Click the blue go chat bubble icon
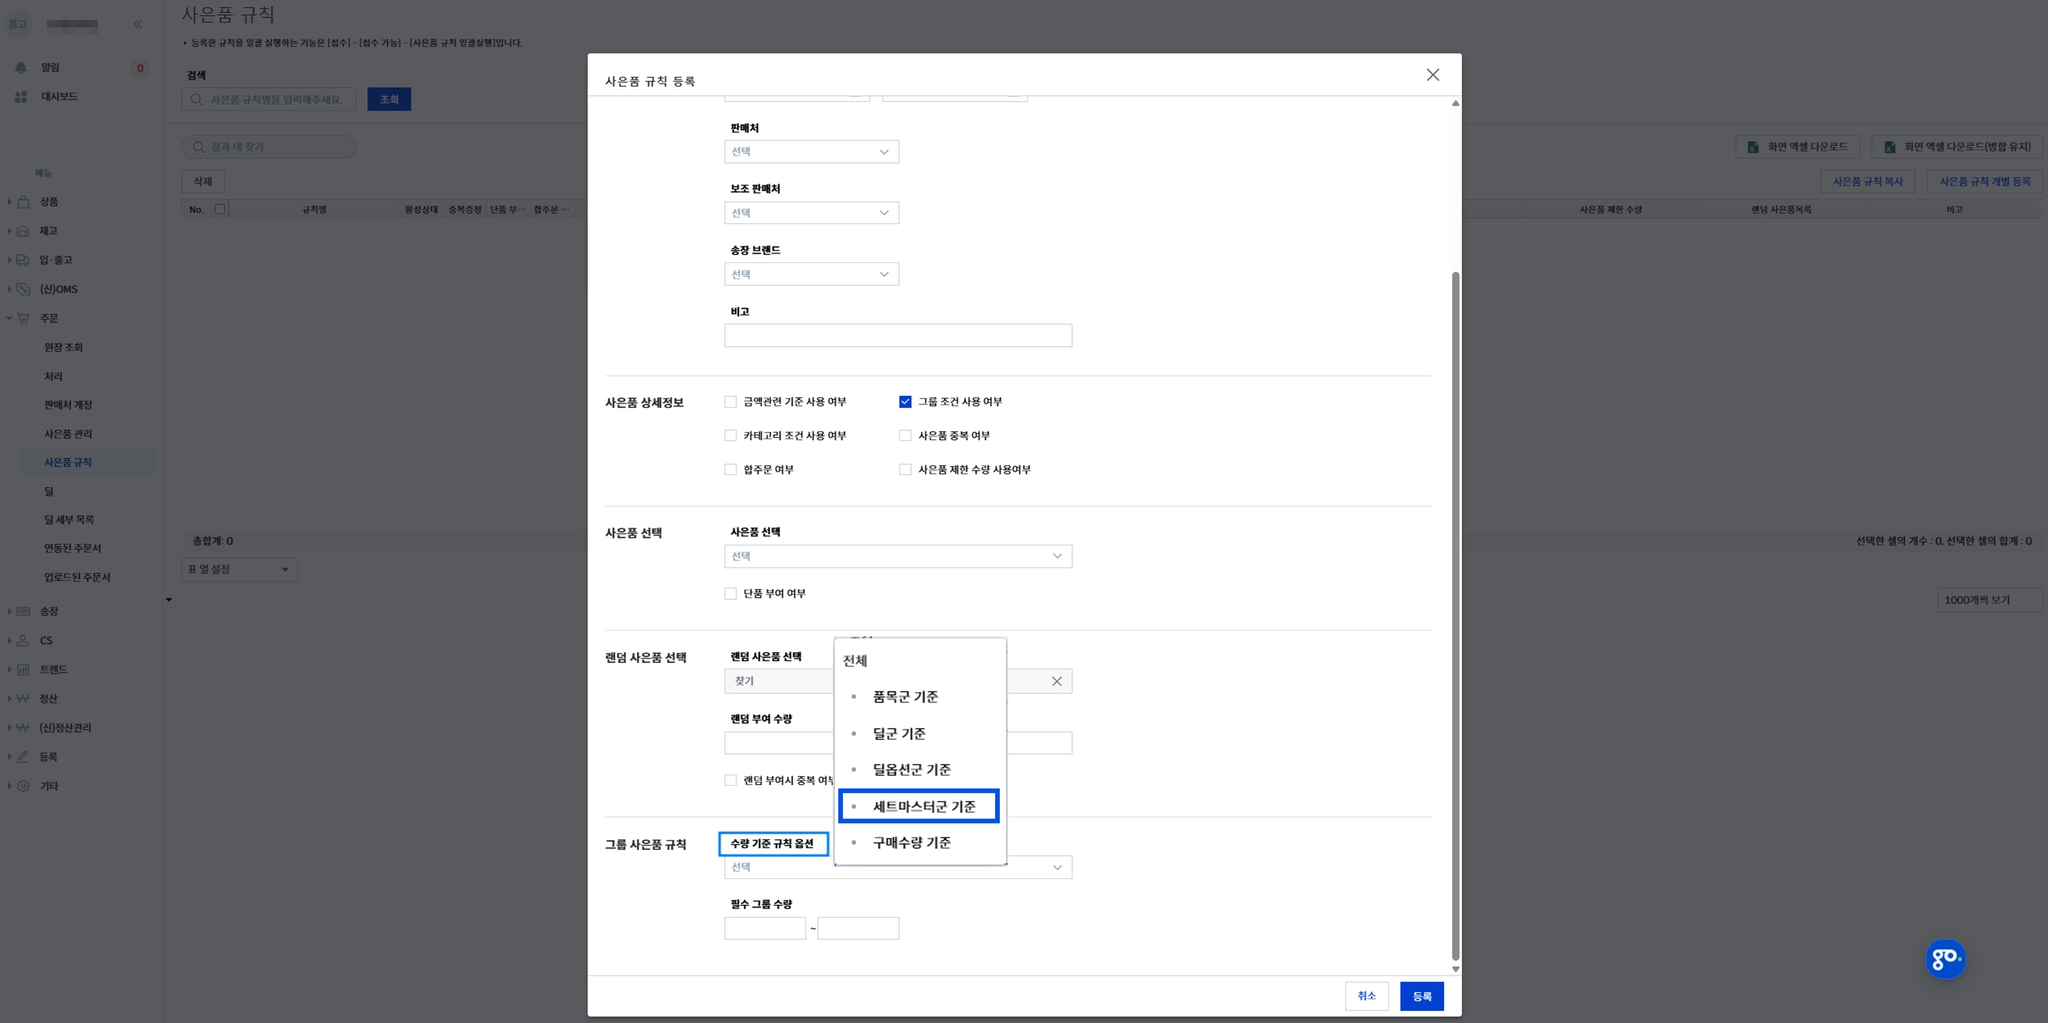 [x=1945, y=959]
